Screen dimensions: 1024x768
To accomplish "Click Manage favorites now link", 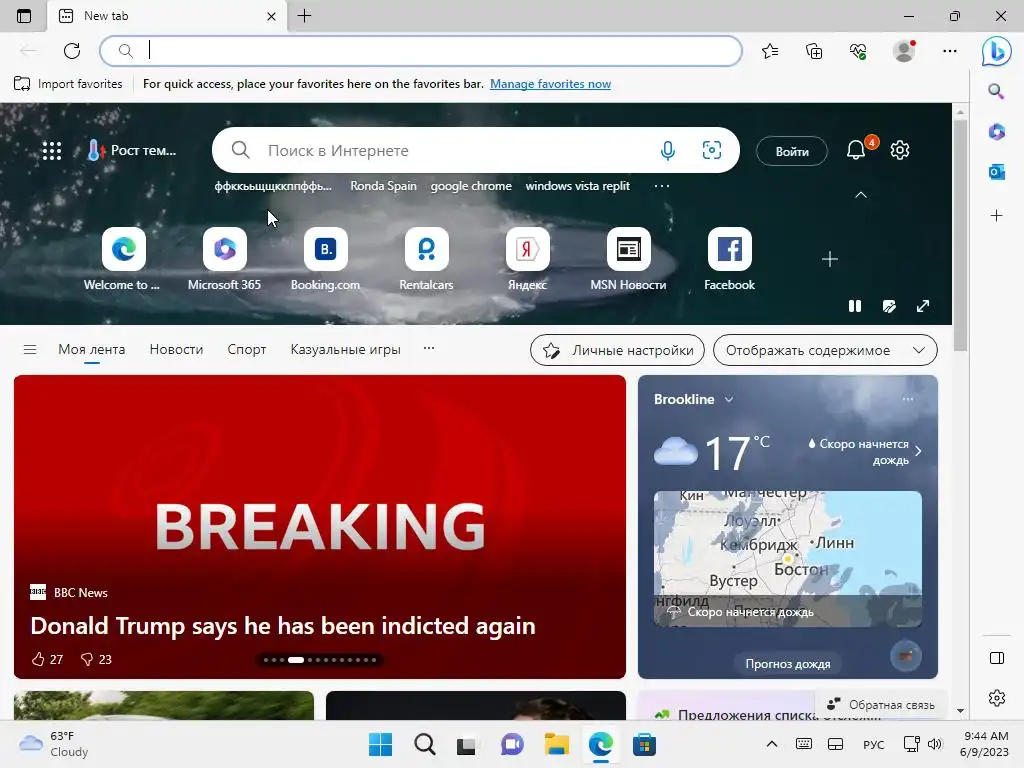I will [551, 84].
